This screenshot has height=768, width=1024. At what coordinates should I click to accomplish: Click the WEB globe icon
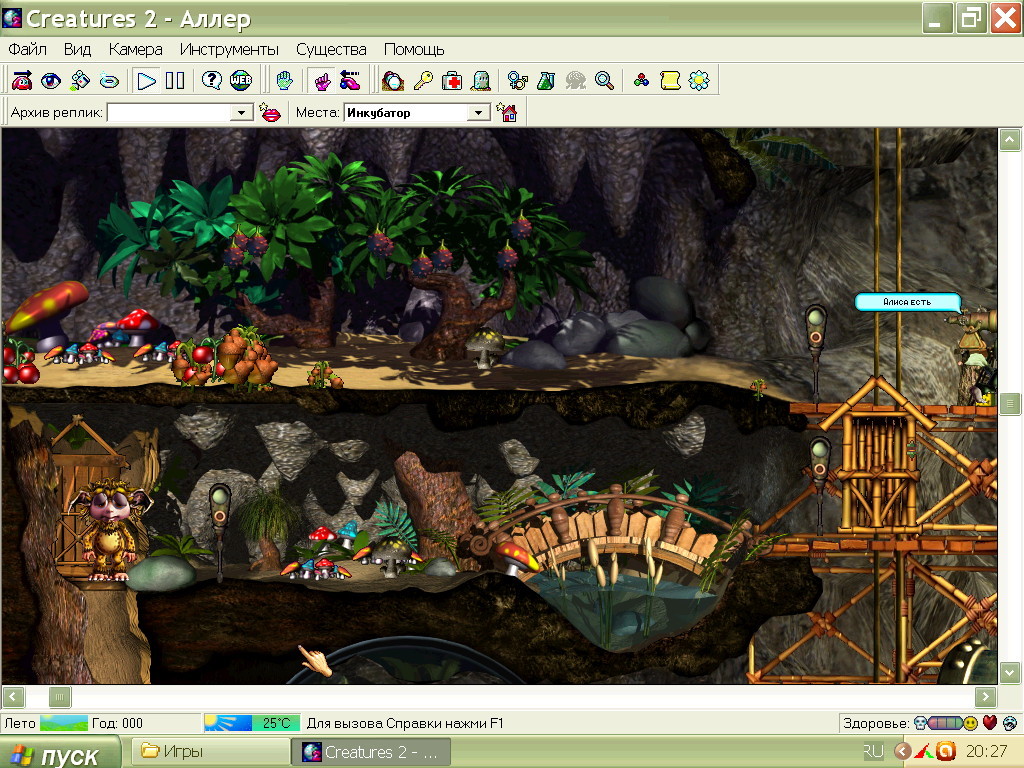coord(240,81)
